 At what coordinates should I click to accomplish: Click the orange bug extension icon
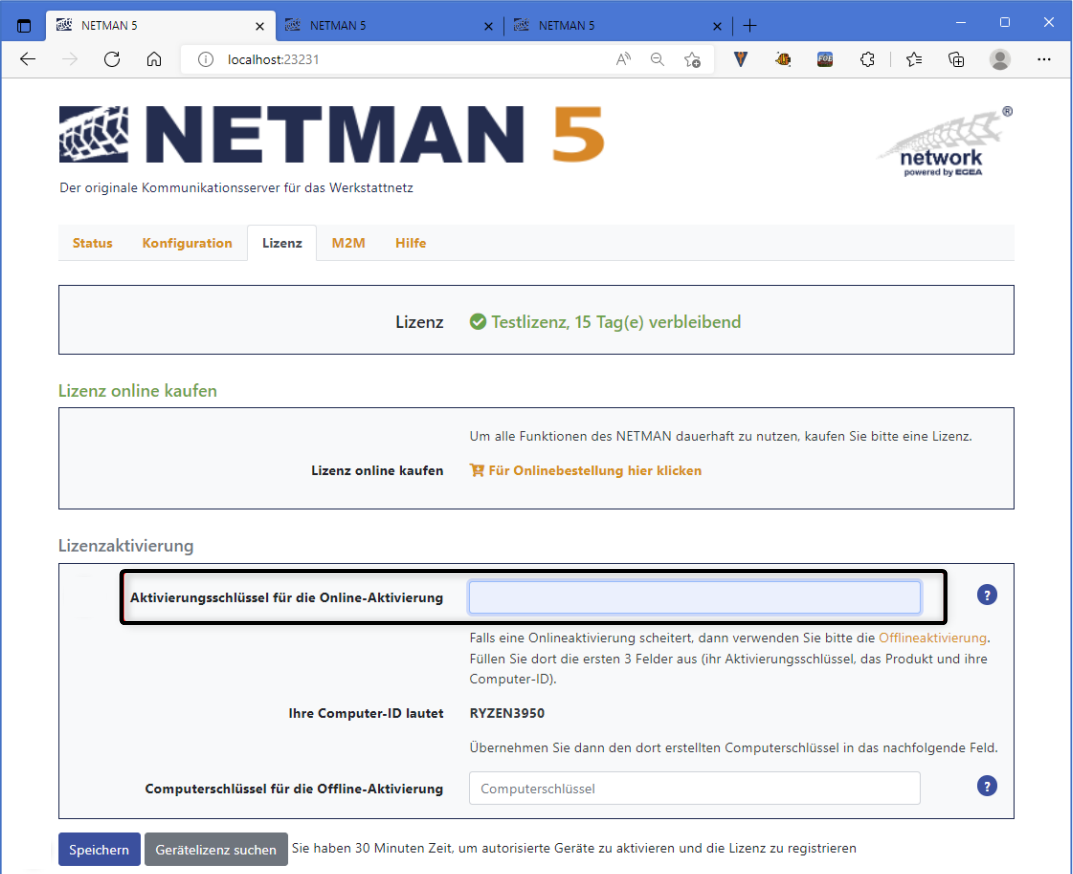pos(783,60)
